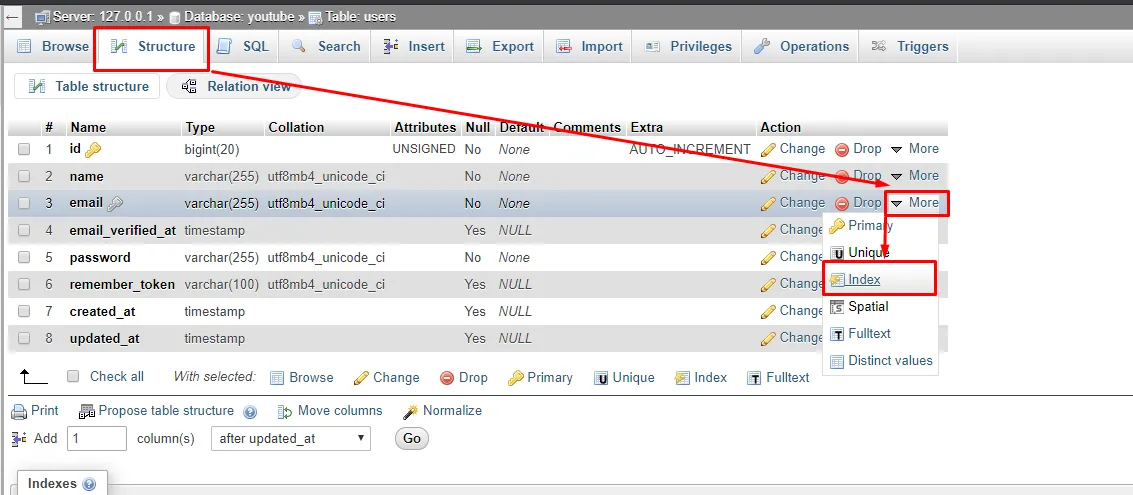This screenshot has height=495, width=1133.
Task: Open the column position dropdown 'after updated_at'
Action: point(290,438)
